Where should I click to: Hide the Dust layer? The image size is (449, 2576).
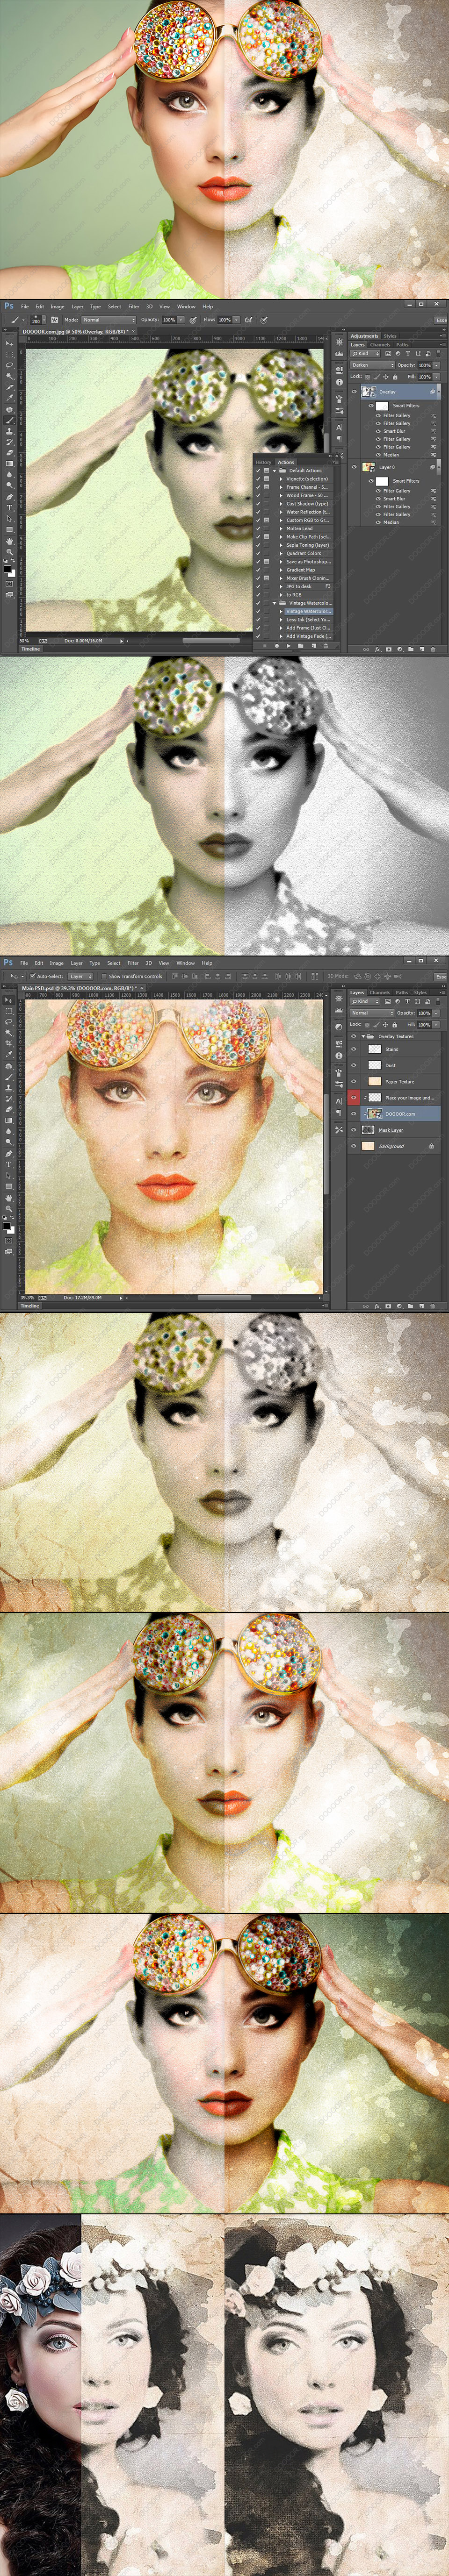click(354, 1066)
